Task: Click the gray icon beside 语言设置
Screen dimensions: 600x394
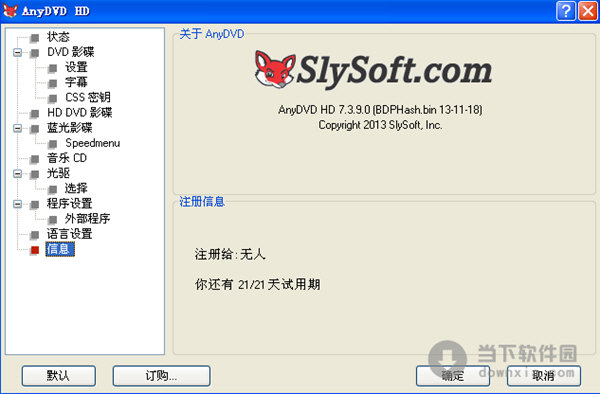Action: [x=35, y=234]
